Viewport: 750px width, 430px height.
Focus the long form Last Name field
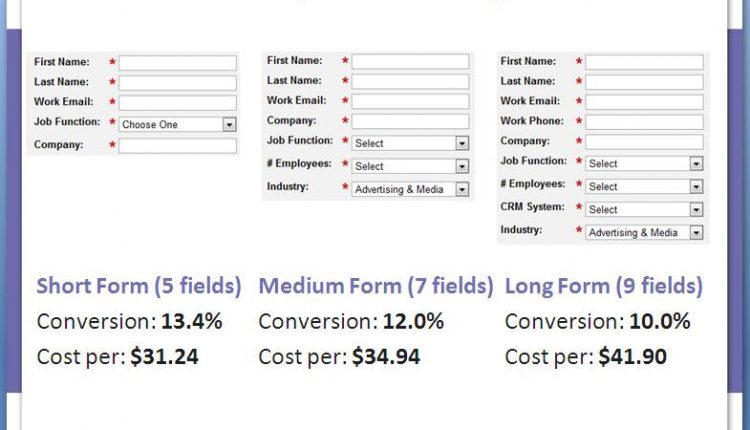(644, 82)
